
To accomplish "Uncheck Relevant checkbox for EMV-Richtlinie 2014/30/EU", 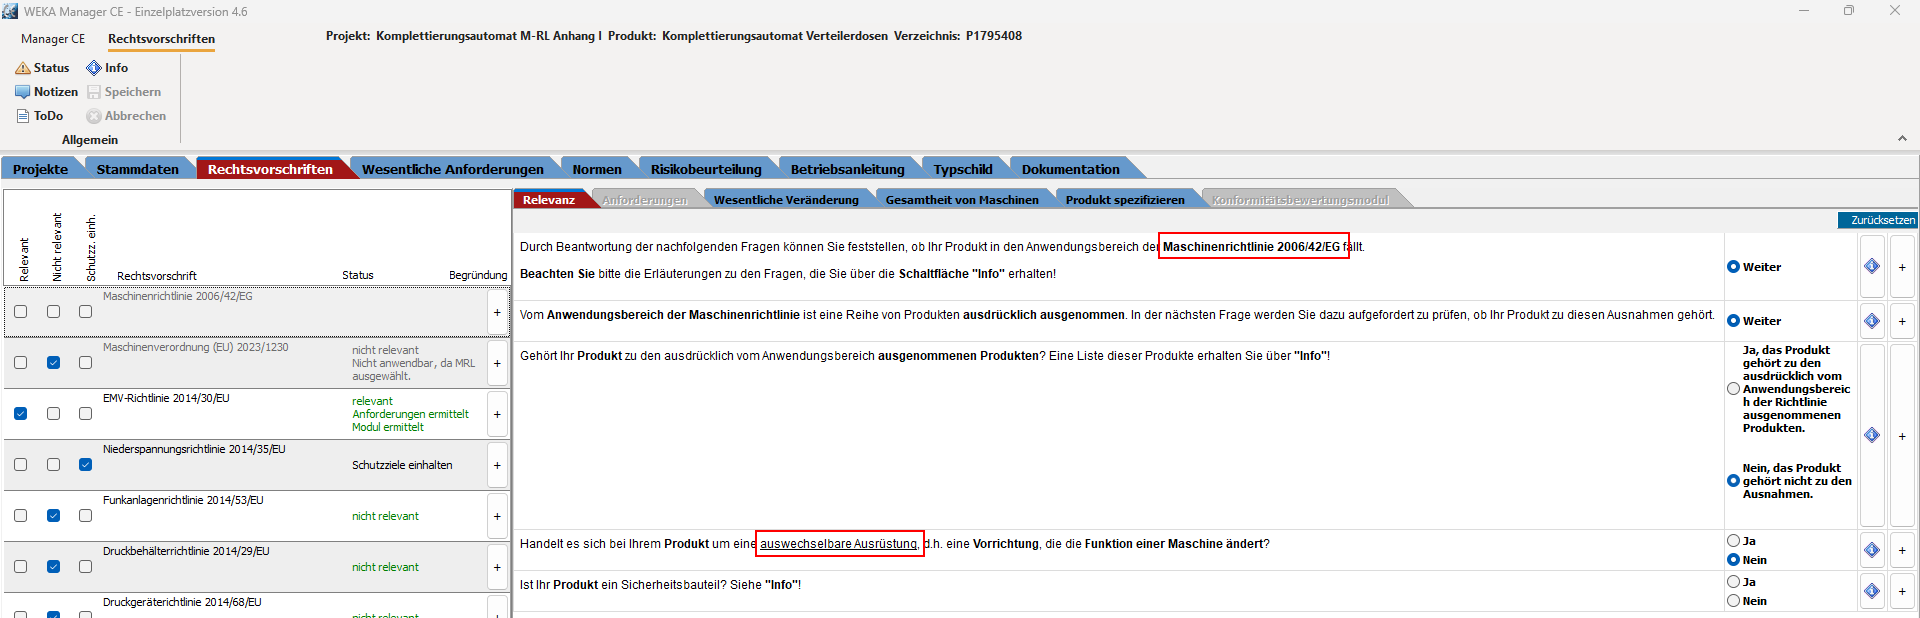I will 21,414.
